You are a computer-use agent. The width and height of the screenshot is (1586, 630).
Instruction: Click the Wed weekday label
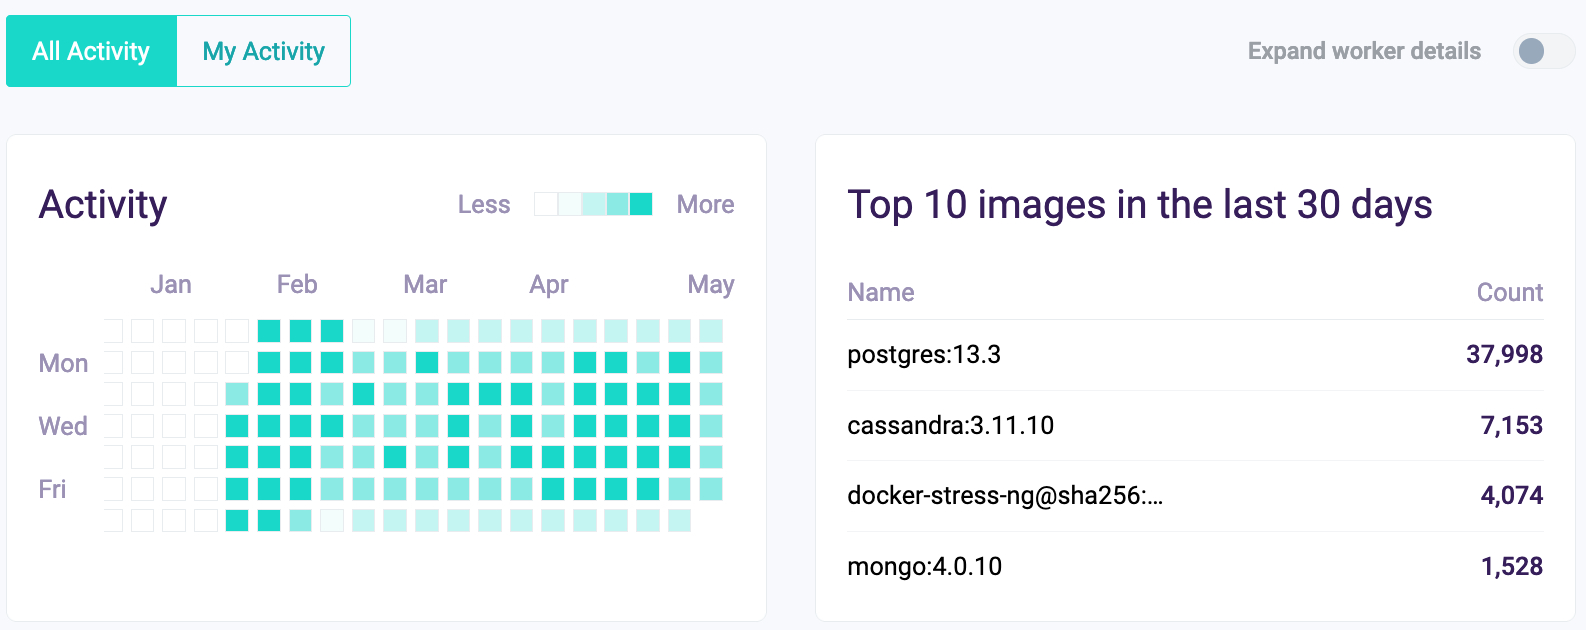point(63,426)
